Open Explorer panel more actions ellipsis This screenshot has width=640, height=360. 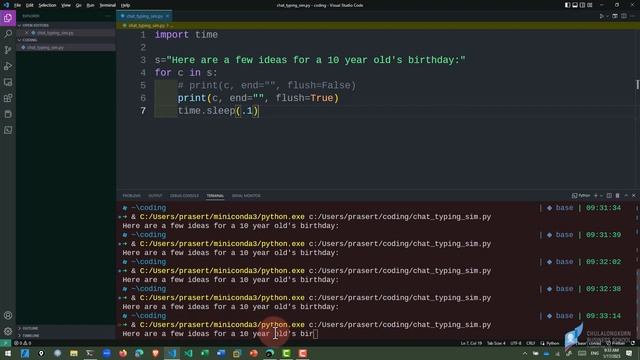point(108,16)
